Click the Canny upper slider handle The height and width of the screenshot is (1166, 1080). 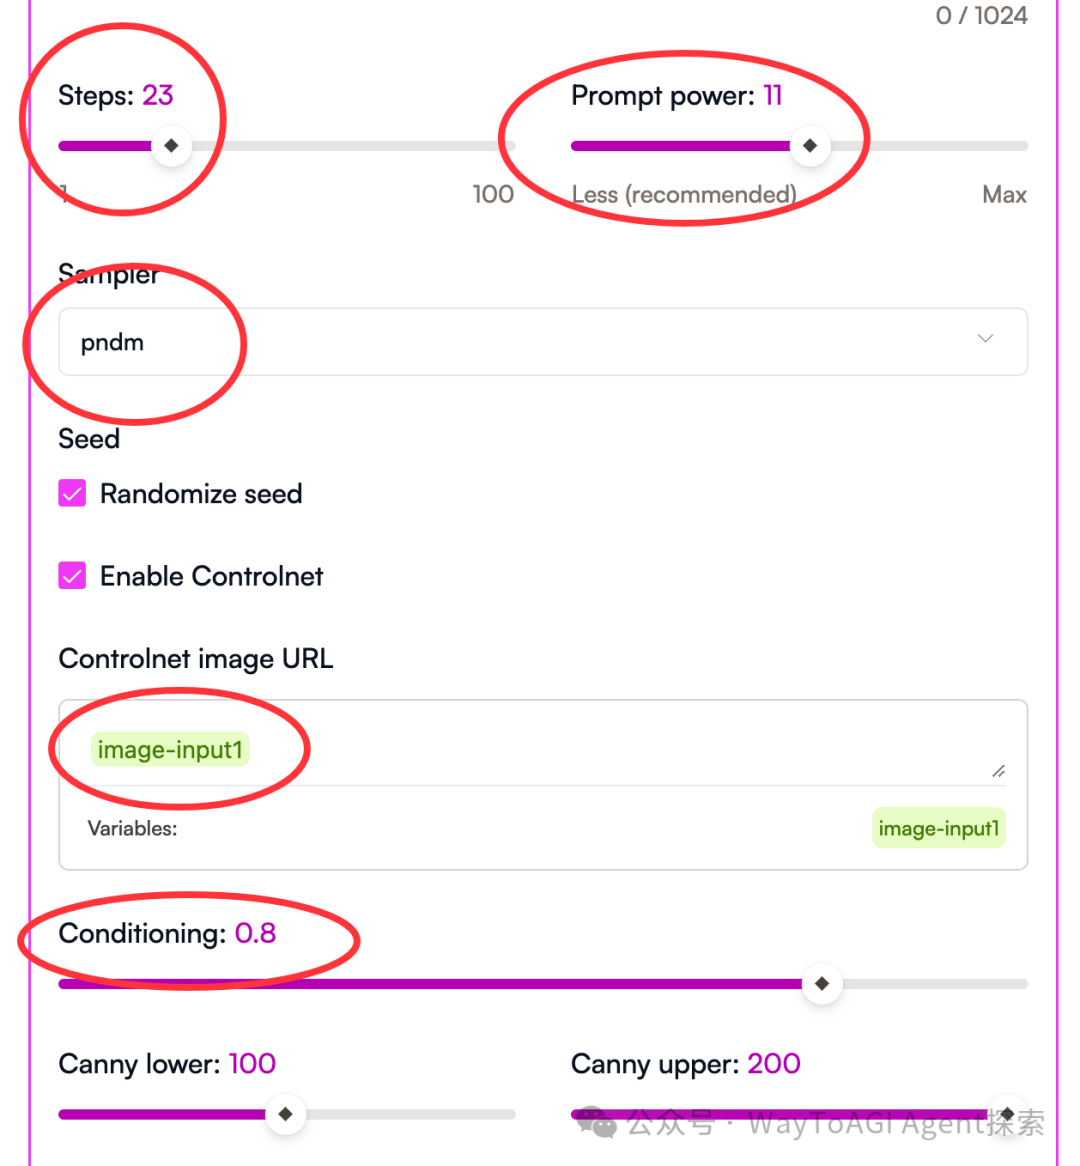point(1007,1114)
